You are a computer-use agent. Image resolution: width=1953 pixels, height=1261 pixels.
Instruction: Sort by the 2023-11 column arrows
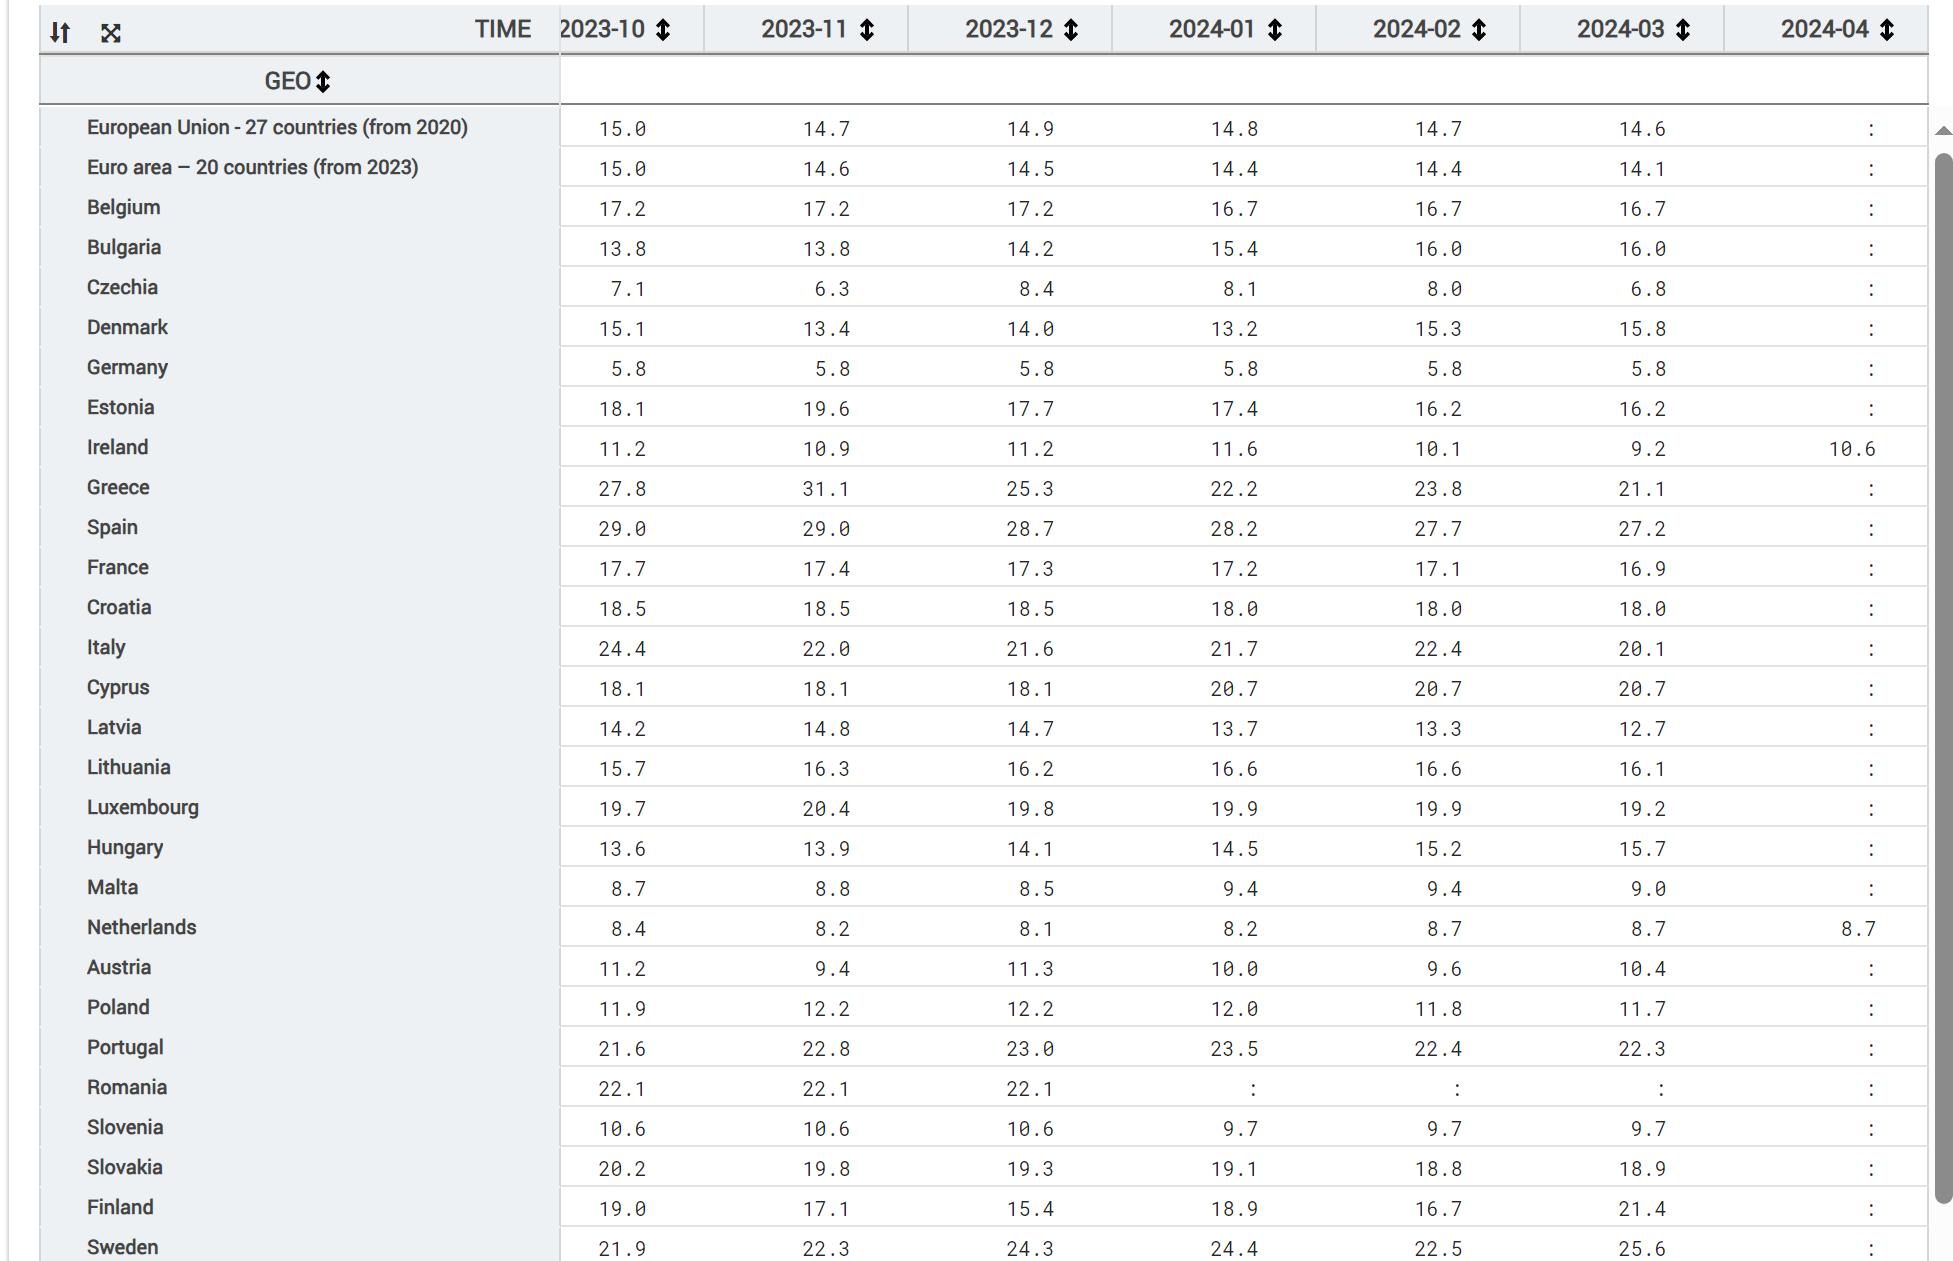pyautogui.click(x=867, y=30)
